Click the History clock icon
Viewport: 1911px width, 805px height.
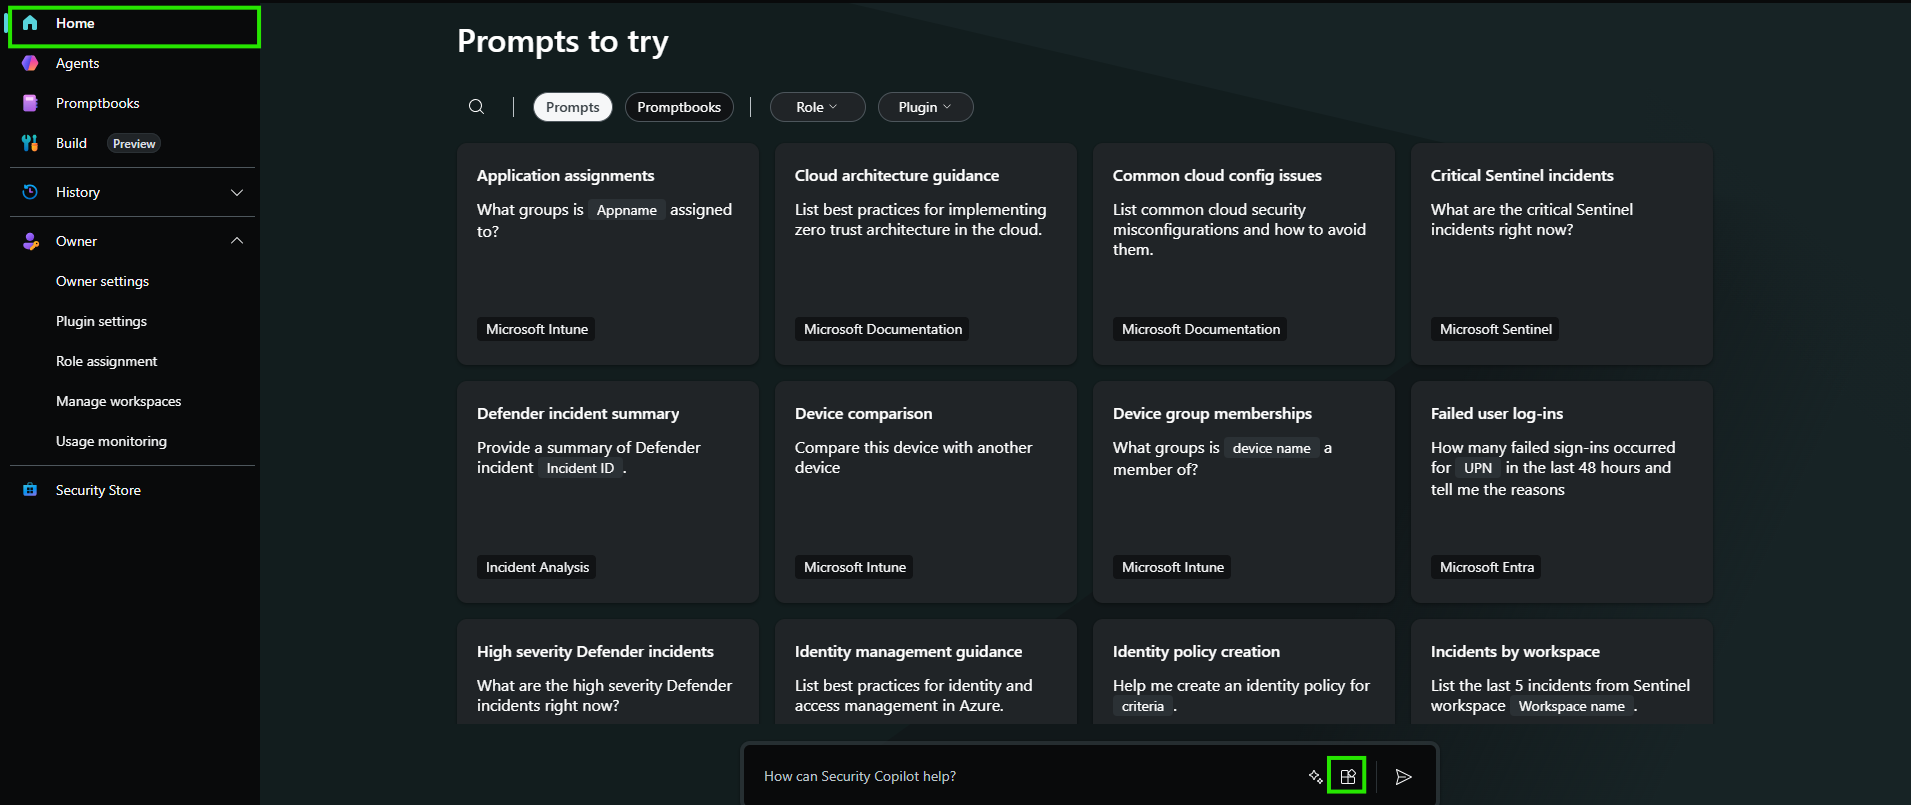(30, 192)
